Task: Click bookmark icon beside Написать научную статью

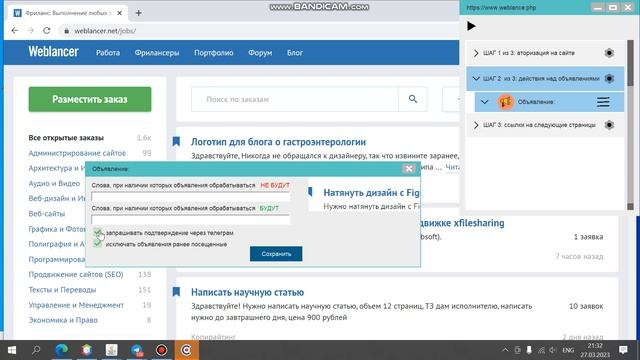Action: (176, 292)
